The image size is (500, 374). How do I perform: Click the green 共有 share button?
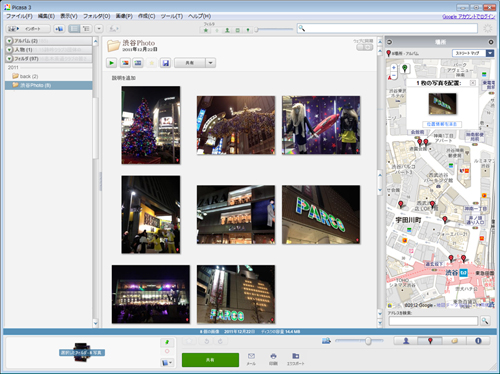[210, 360]
